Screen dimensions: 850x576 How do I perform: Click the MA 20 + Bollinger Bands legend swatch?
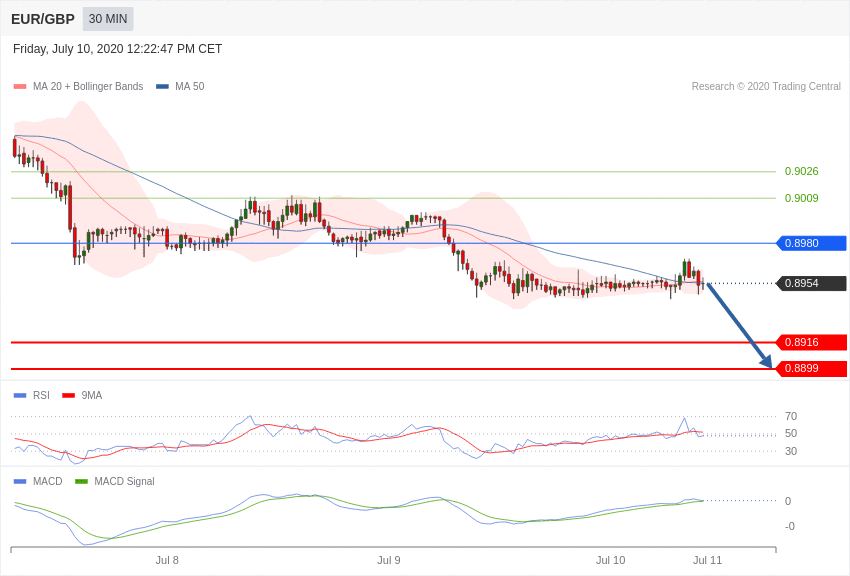pyautogui.click(x=20, y=86)
